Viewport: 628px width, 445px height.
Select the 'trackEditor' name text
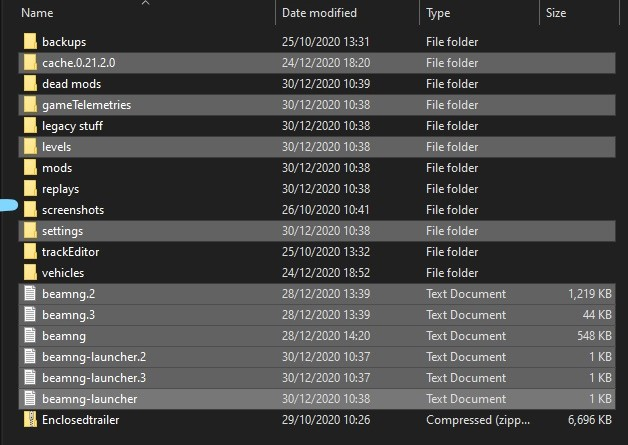pyautogui.click(x=70, y=252)
